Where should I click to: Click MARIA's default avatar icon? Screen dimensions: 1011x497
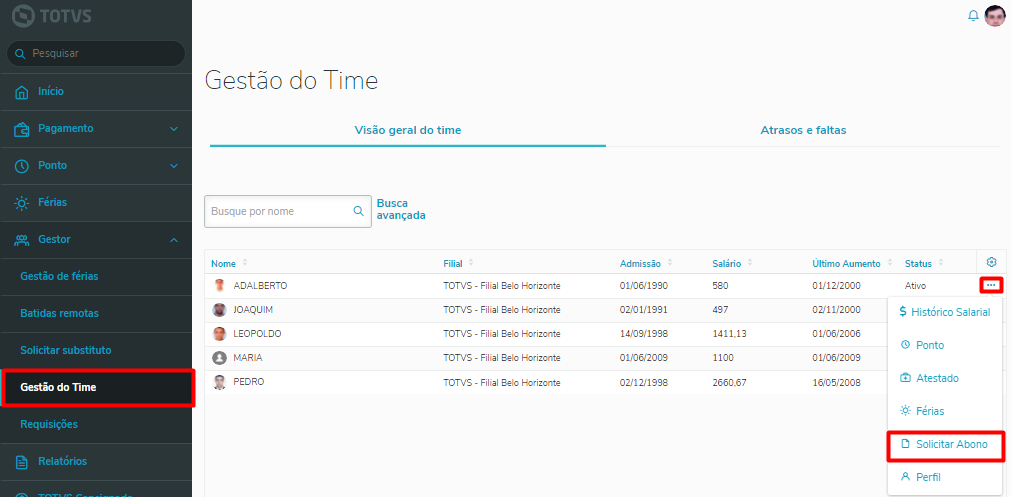[220, 358]
